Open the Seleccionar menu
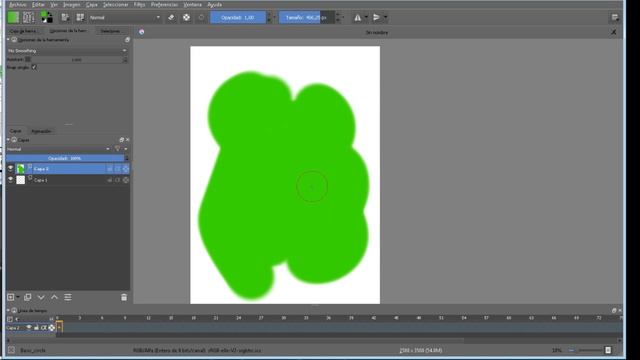 116,5
